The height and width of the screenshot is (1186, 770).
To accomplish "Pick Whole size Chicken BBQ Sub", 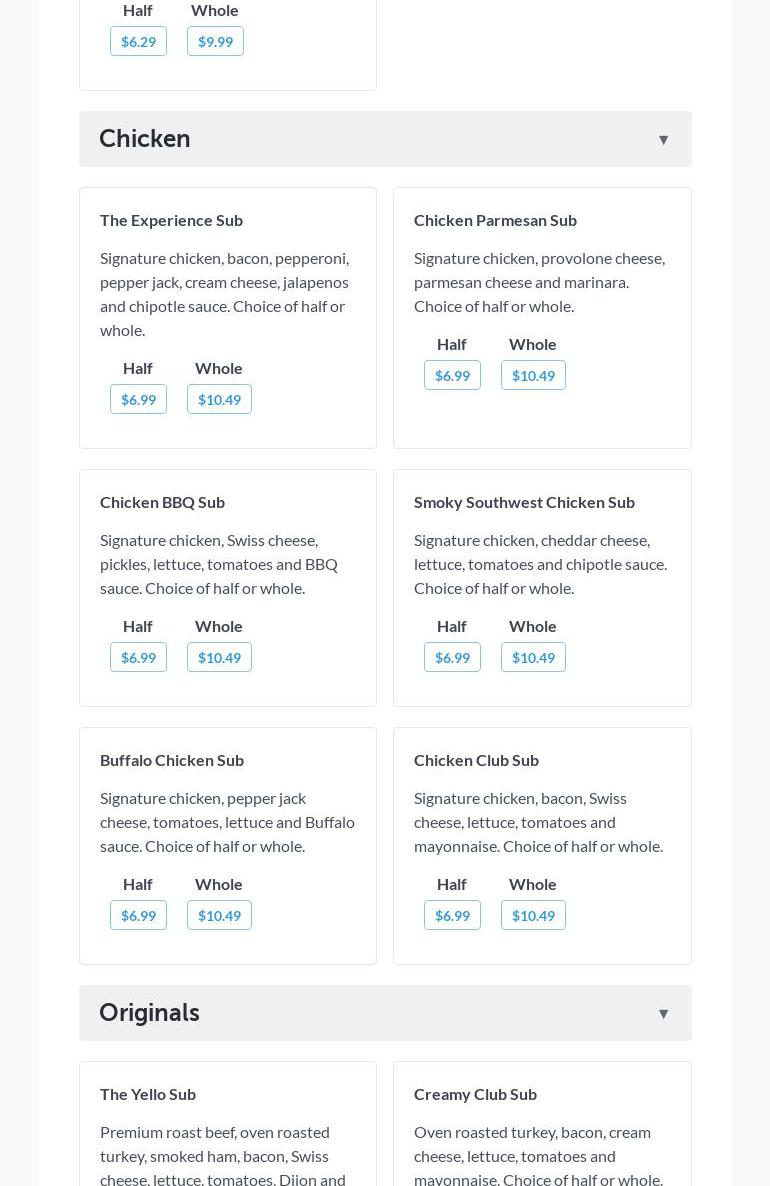I will coord(219,657).
